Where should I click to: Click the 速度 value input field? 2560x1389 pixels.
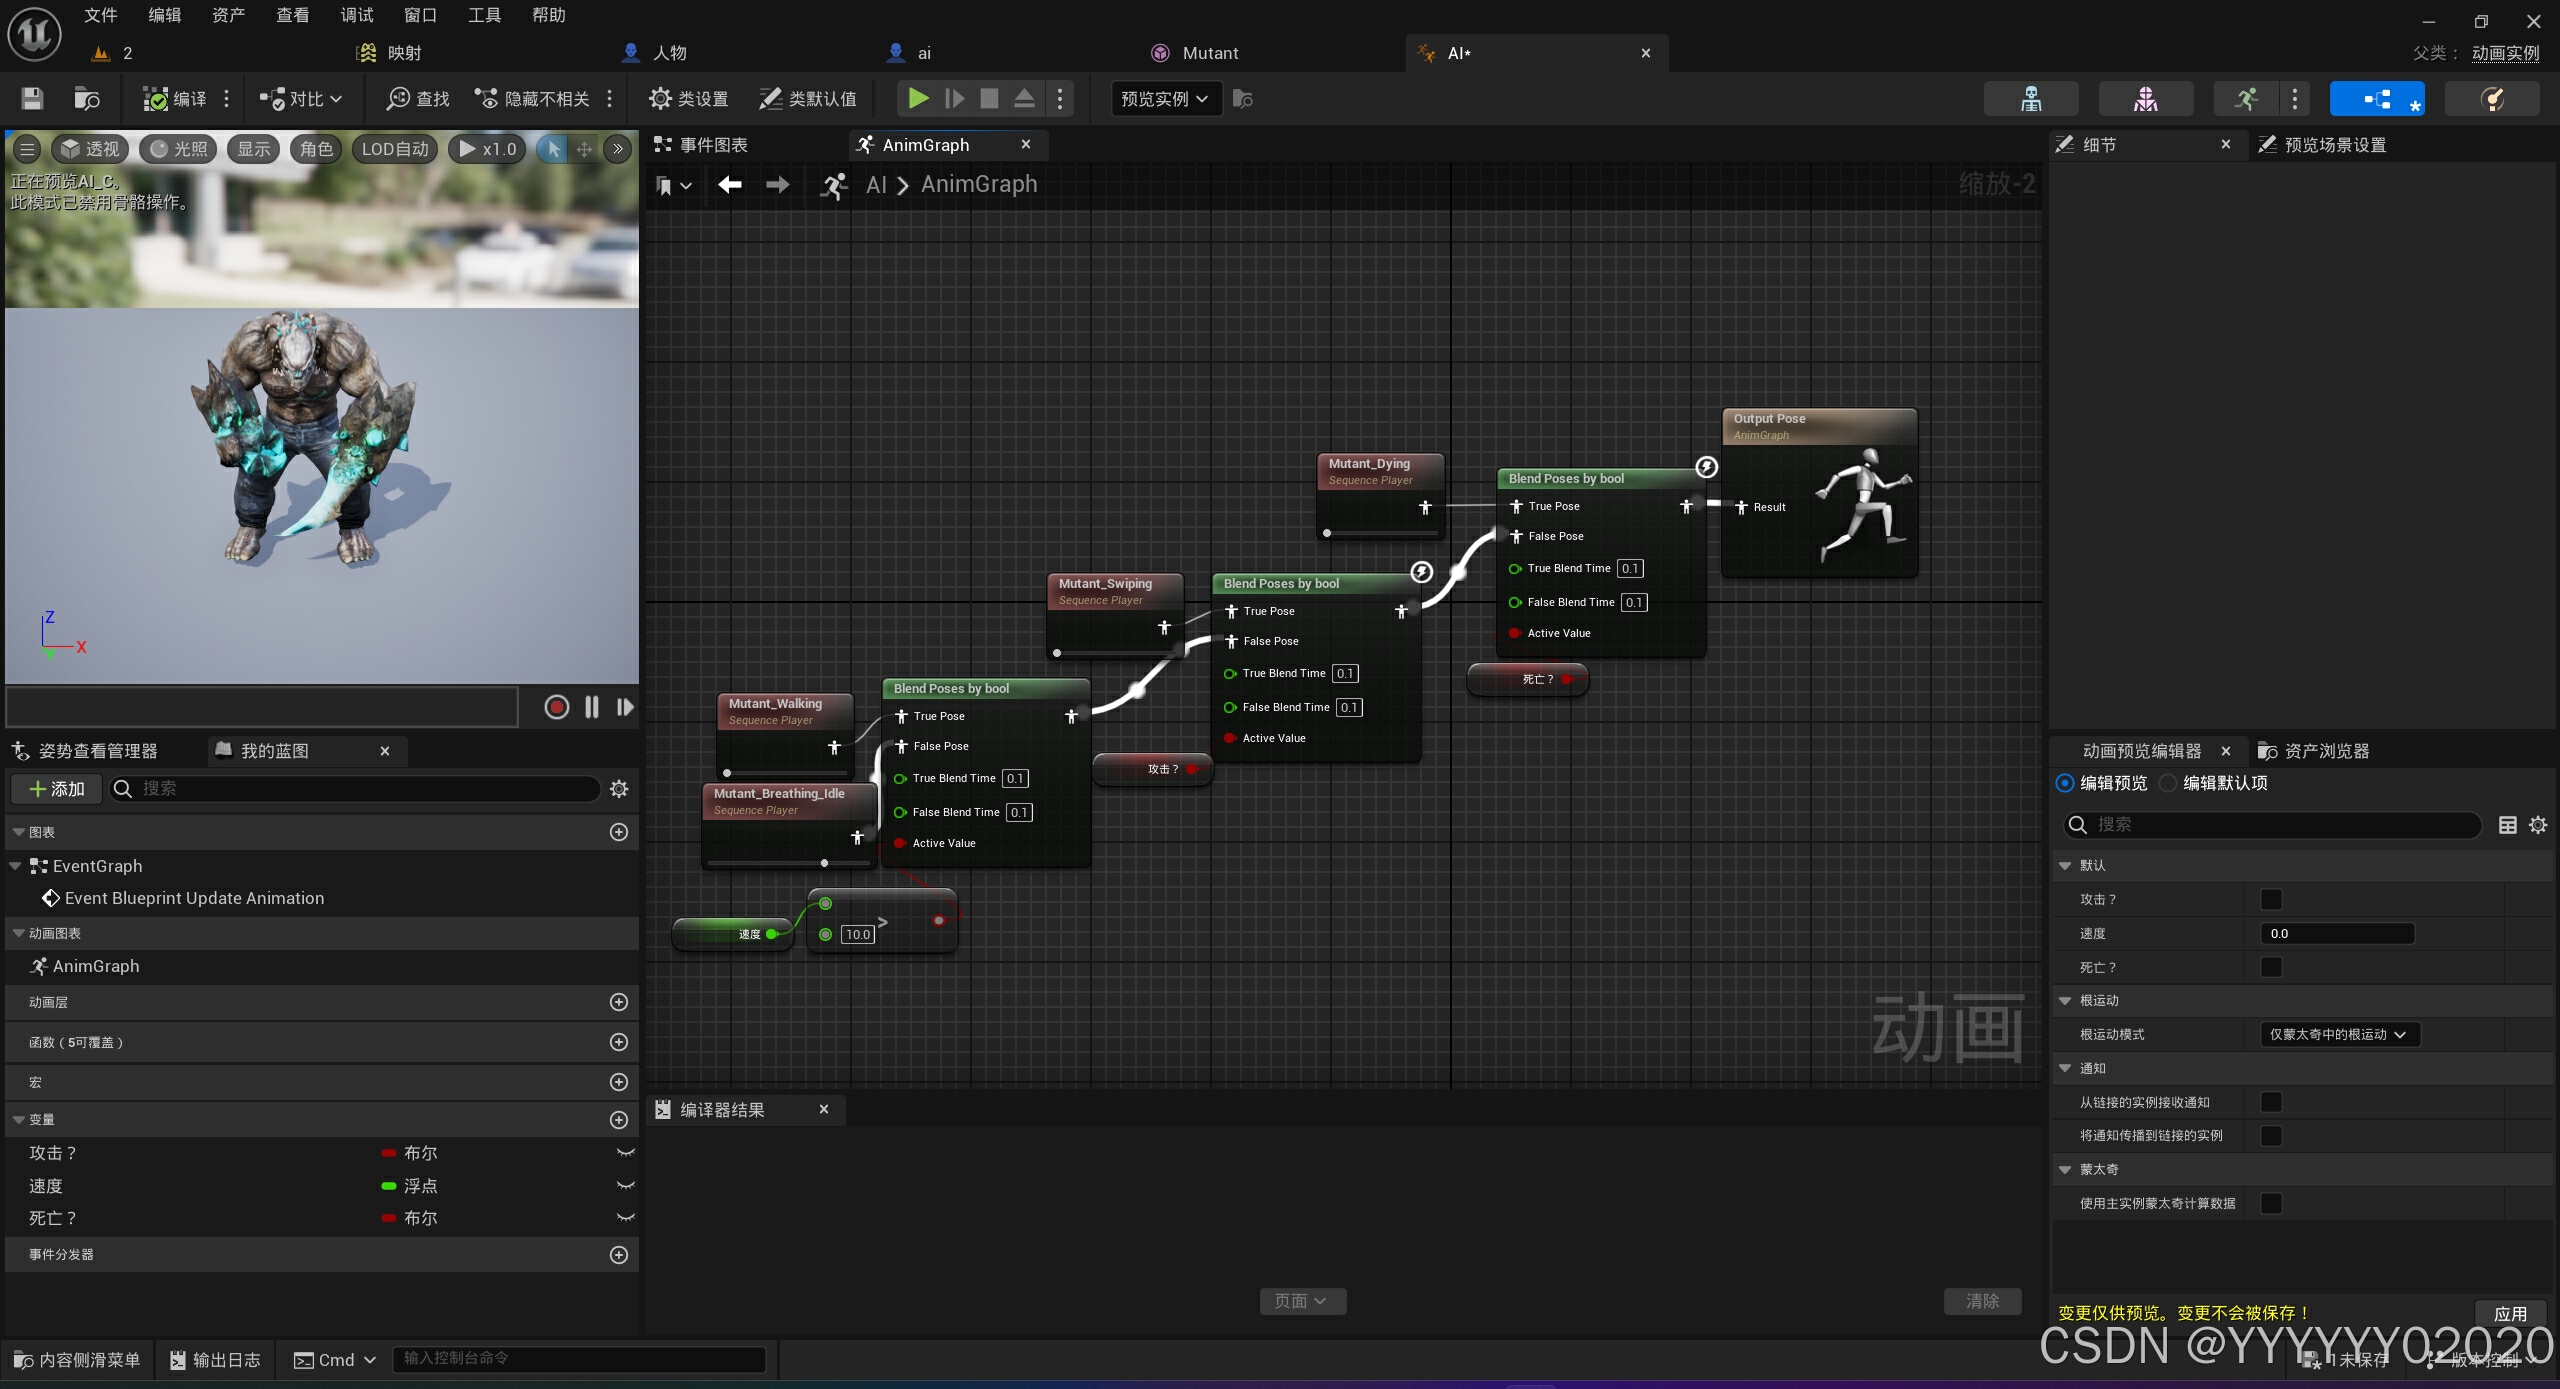2336,933
